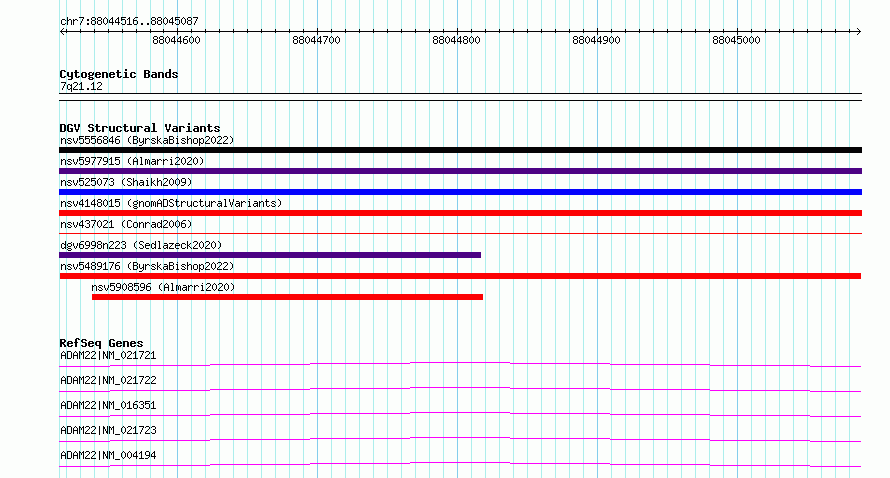Click the magenta ADAM22|NM_021723 transcript line
The width and height of the screenshot is (890, 478).
pos(460,438)
